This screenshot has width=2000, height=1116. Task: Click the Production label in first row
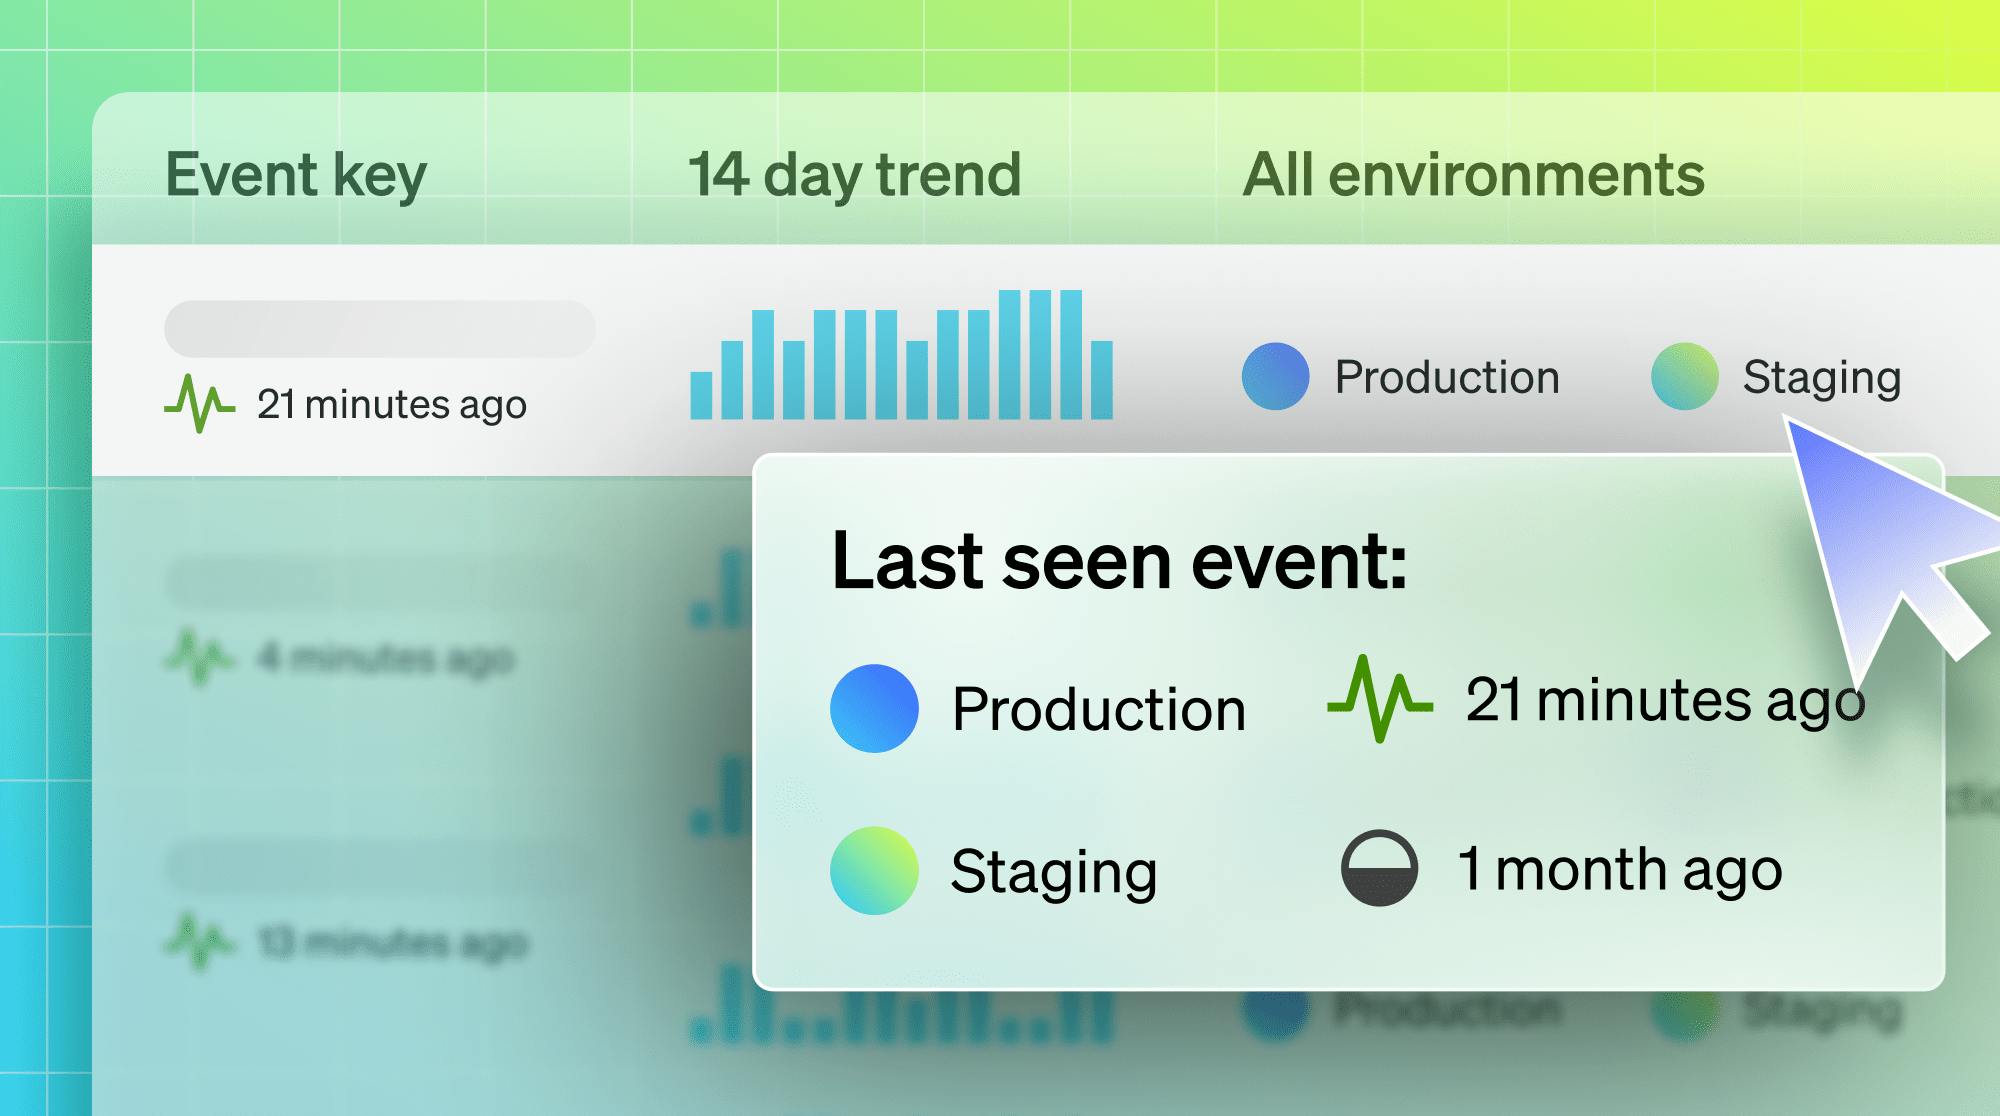point(1446,377)
